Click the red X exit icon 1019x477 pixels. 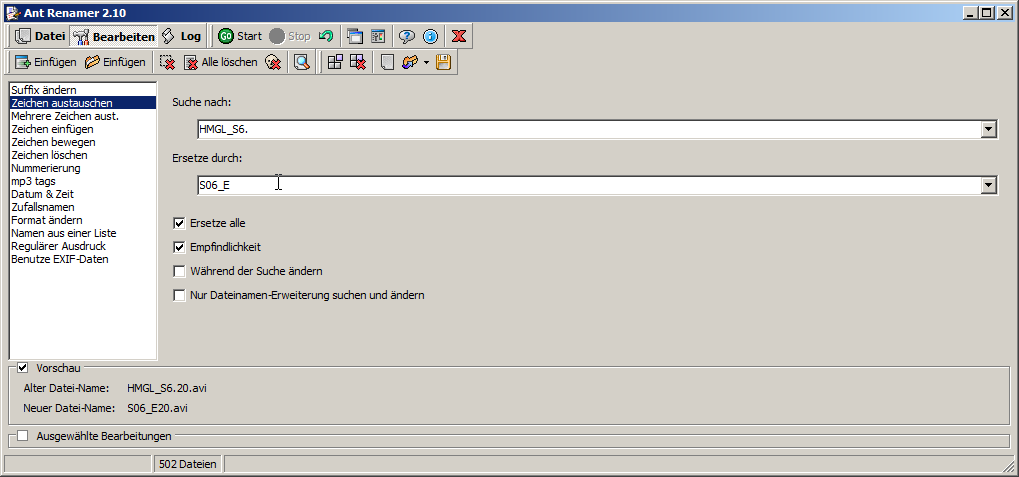459,36
